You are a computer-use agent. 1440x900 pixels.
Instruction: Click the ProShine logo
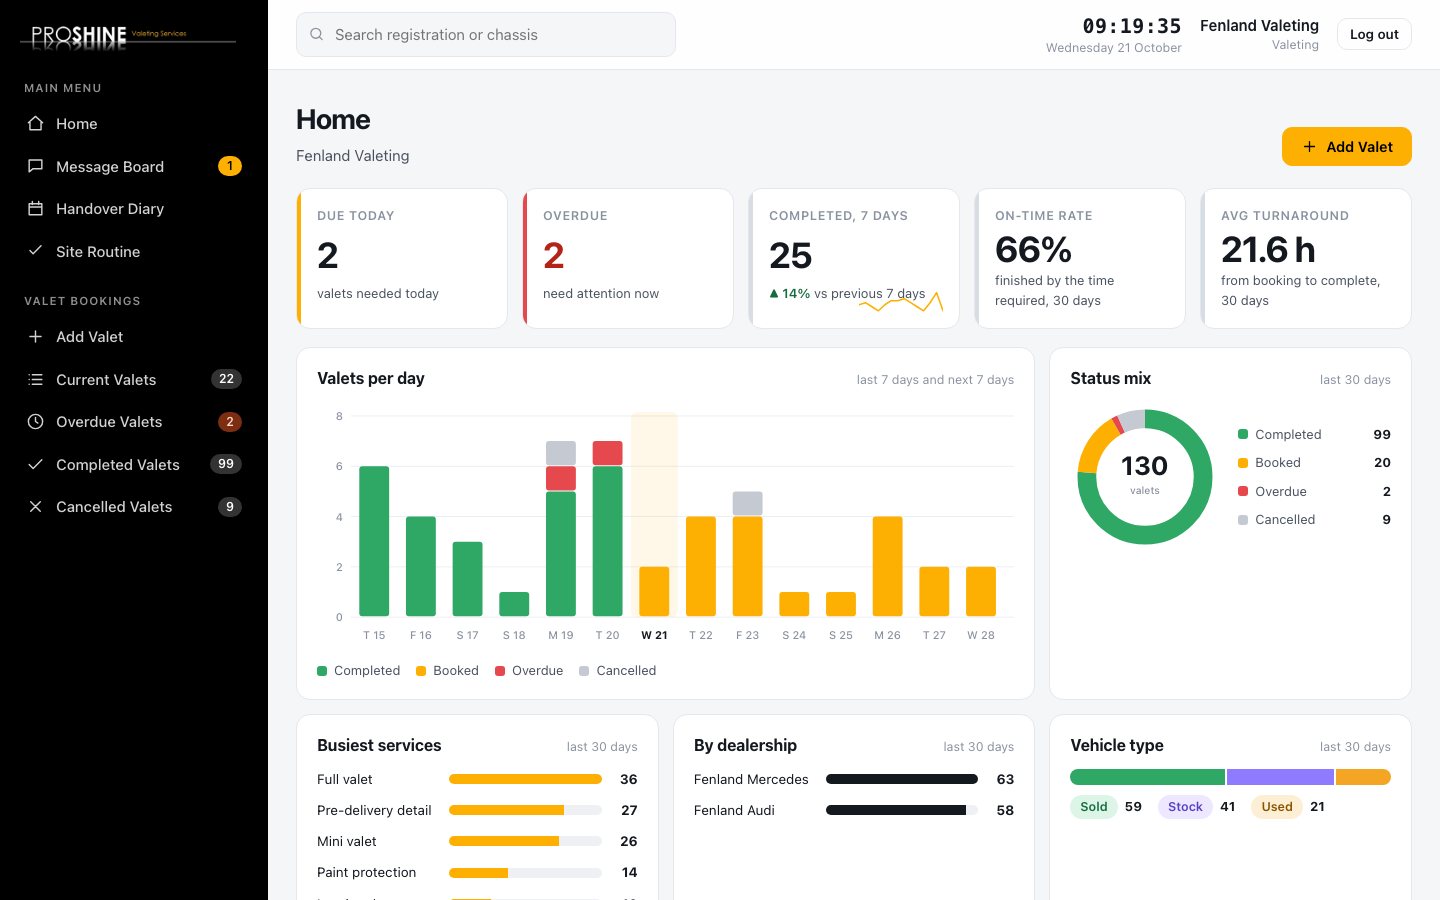pos(128,37)
